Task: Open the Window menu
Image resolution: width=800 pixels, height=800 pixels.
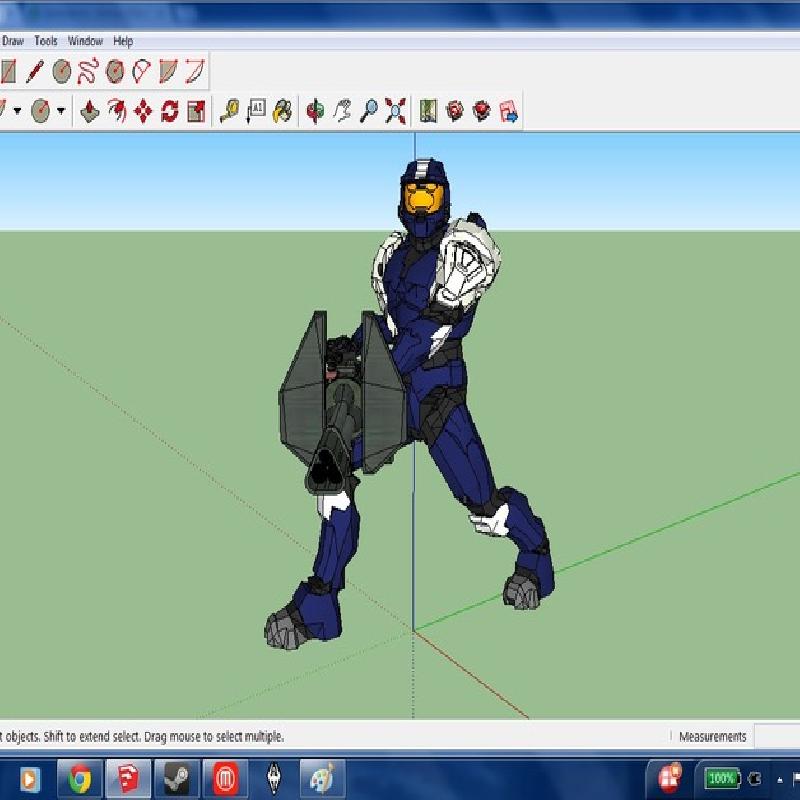Action: click(85, 41)
